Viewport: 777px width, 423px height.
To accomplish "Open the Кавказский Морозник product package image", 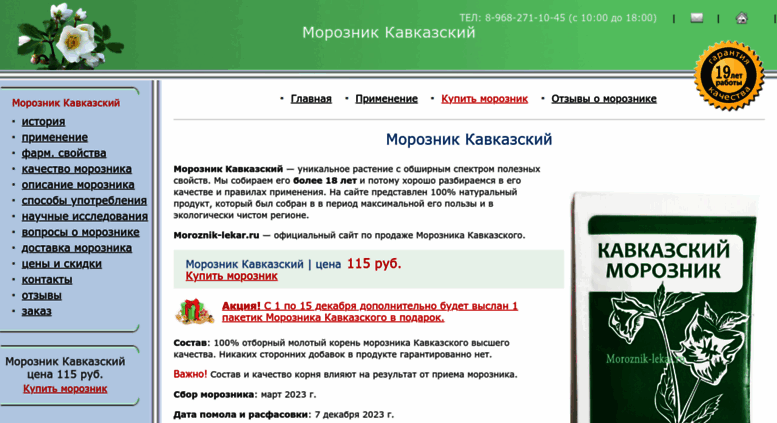I will click(665, 307).
